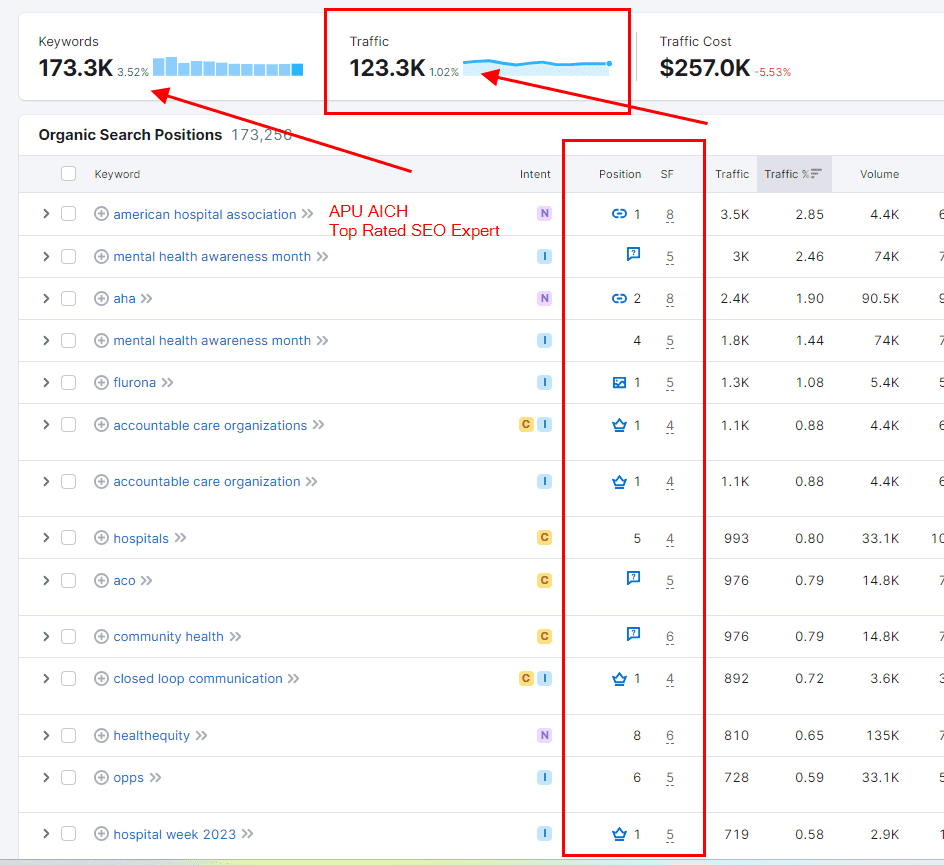Click the plus icon beside 'healthequity' keyword
Screen dimensions: 944x865
[101, 736]
